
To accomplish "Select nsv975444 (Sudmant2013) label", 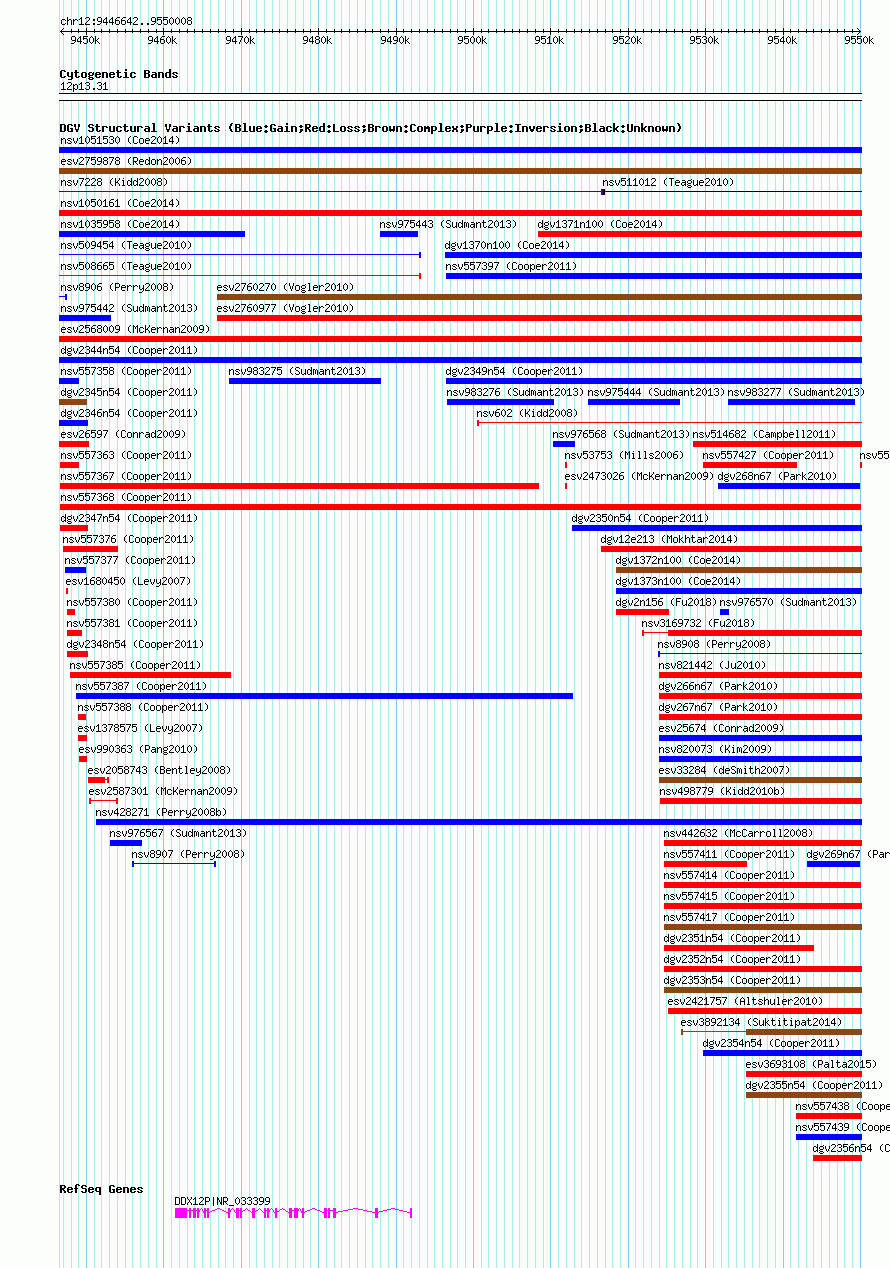I will (x=656, y=392).
